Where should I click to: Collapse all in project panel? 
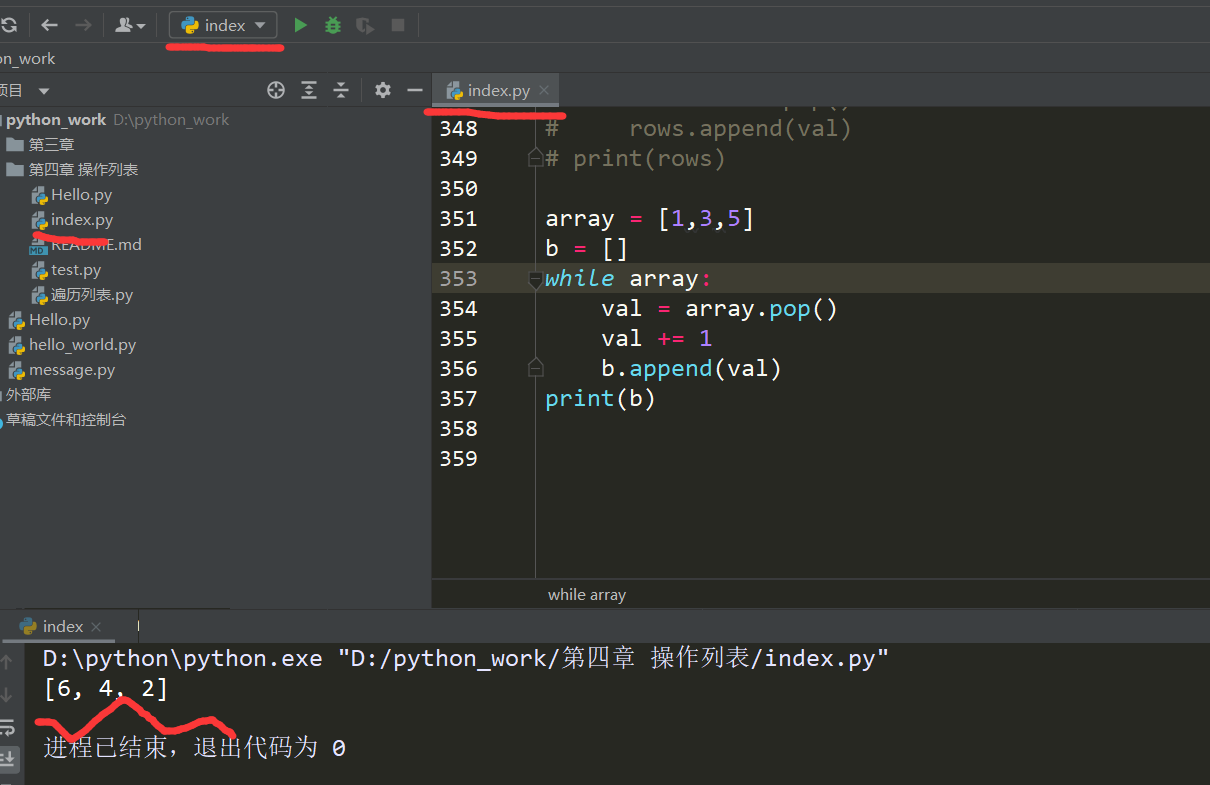tap(341, 90)
